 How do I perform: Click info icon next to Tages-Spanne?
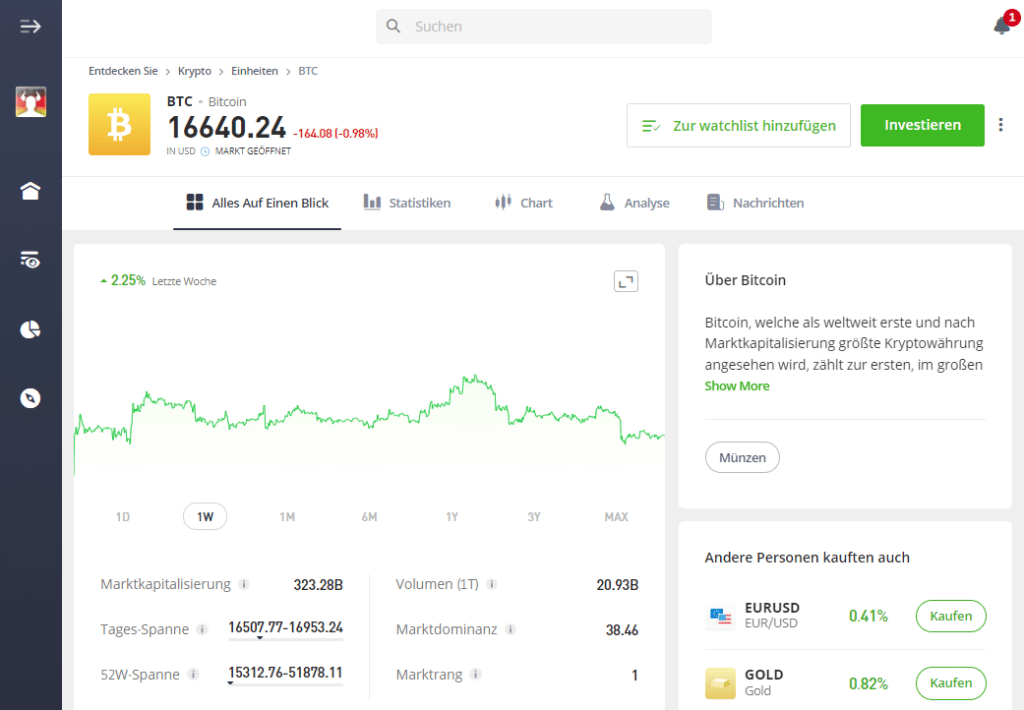(202, 629)
